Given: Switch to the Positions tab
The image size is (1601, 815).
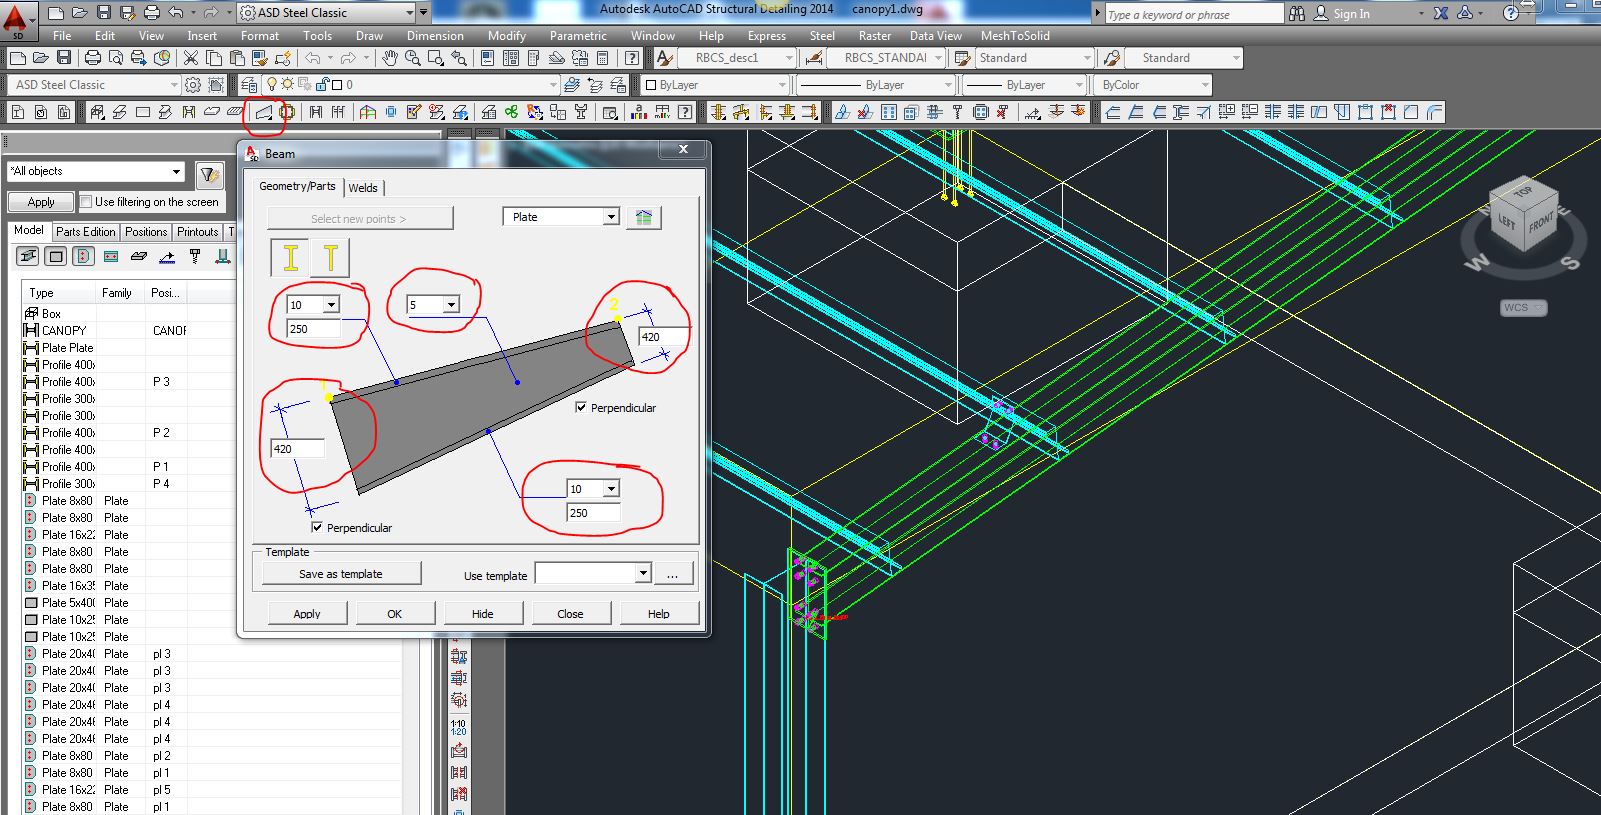Looking at the screenshot, I should [146, 232].
